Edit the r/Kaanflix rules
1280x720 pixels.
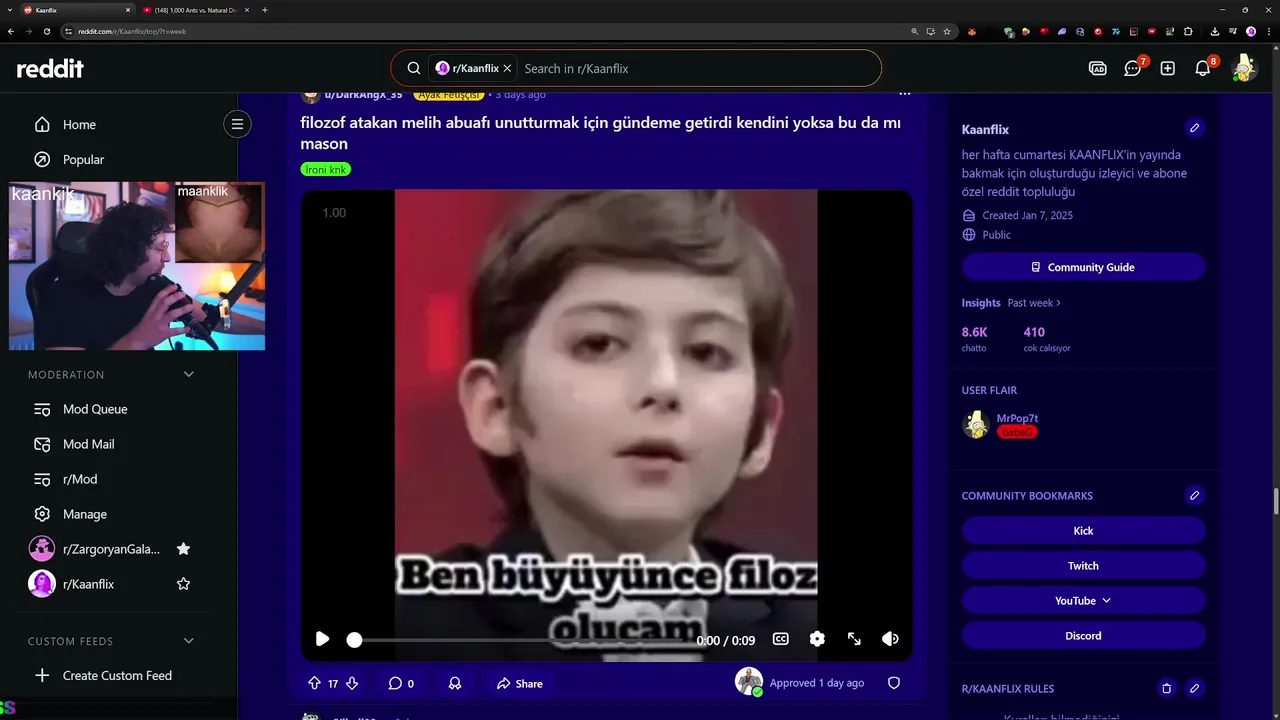pyautogui.click(x=1194, y=688)
